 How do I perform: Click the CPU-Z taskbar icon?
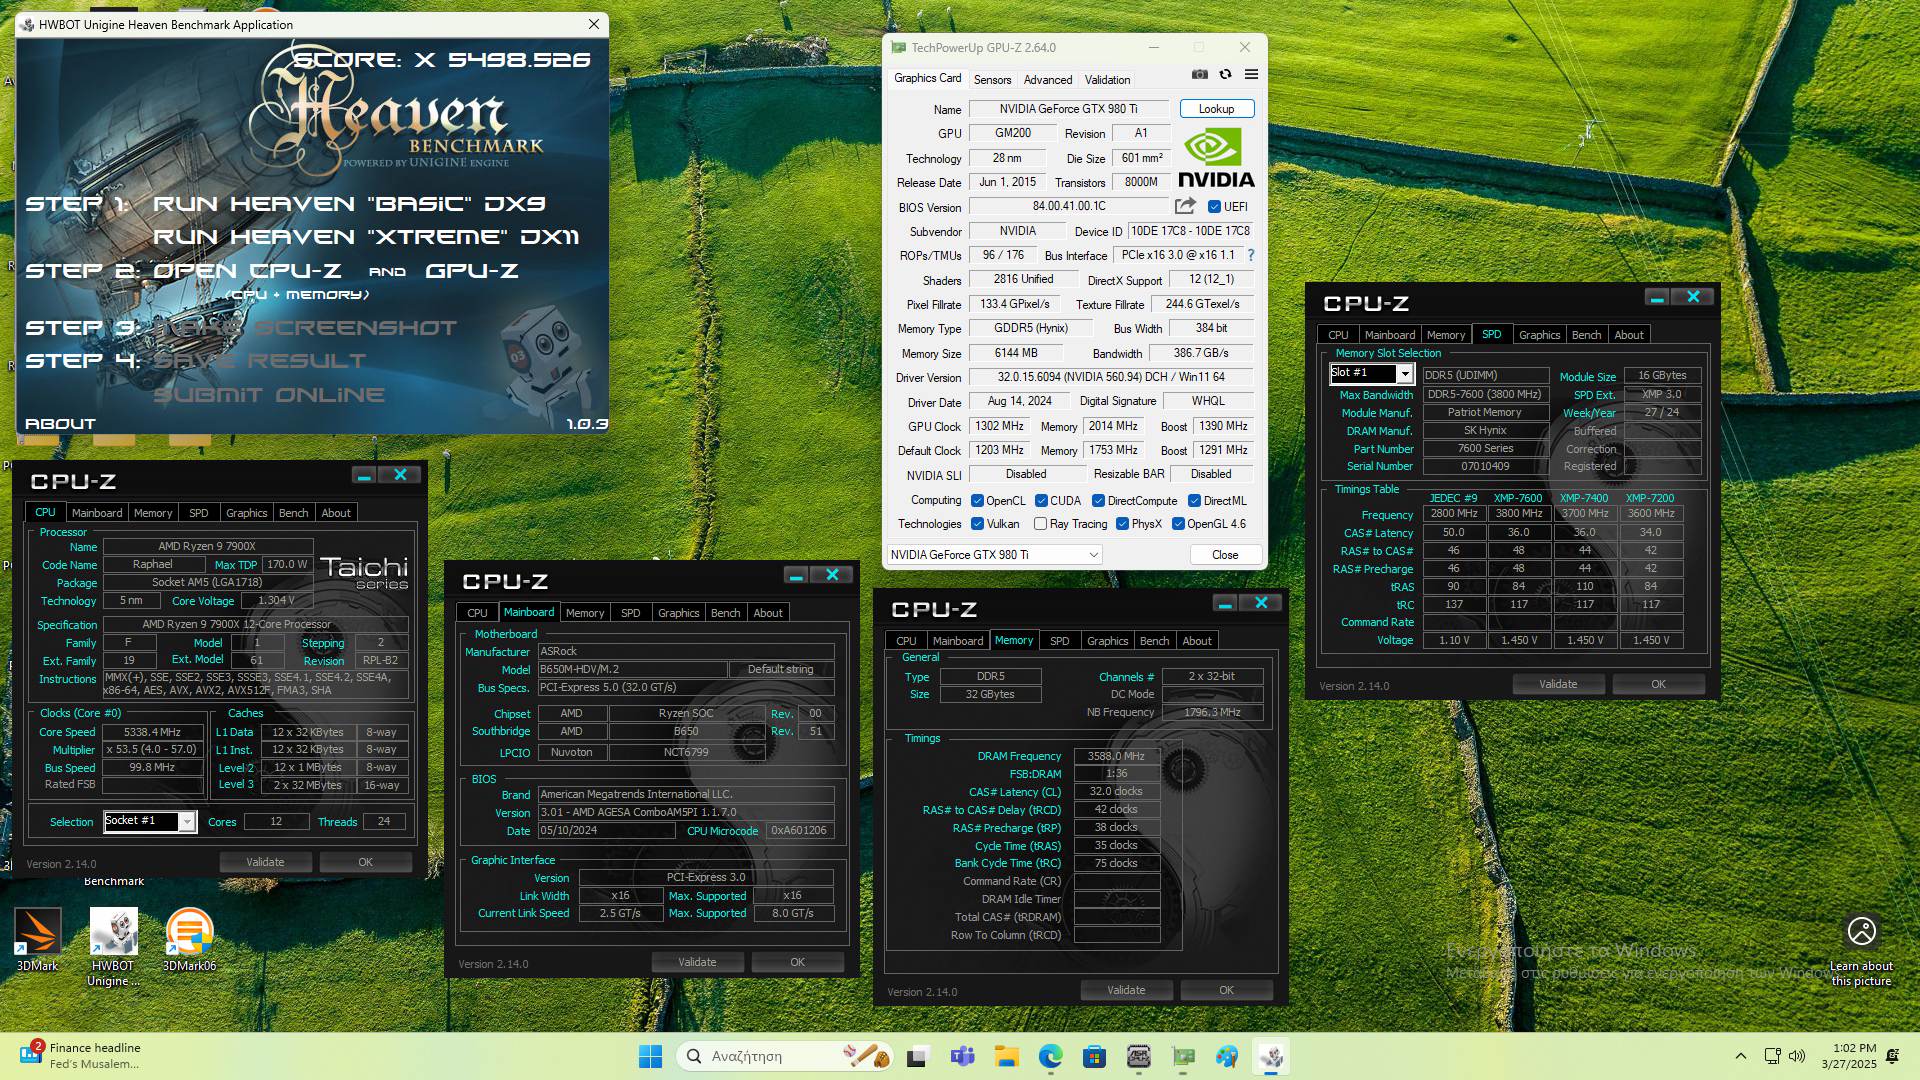(1138, 1056)
